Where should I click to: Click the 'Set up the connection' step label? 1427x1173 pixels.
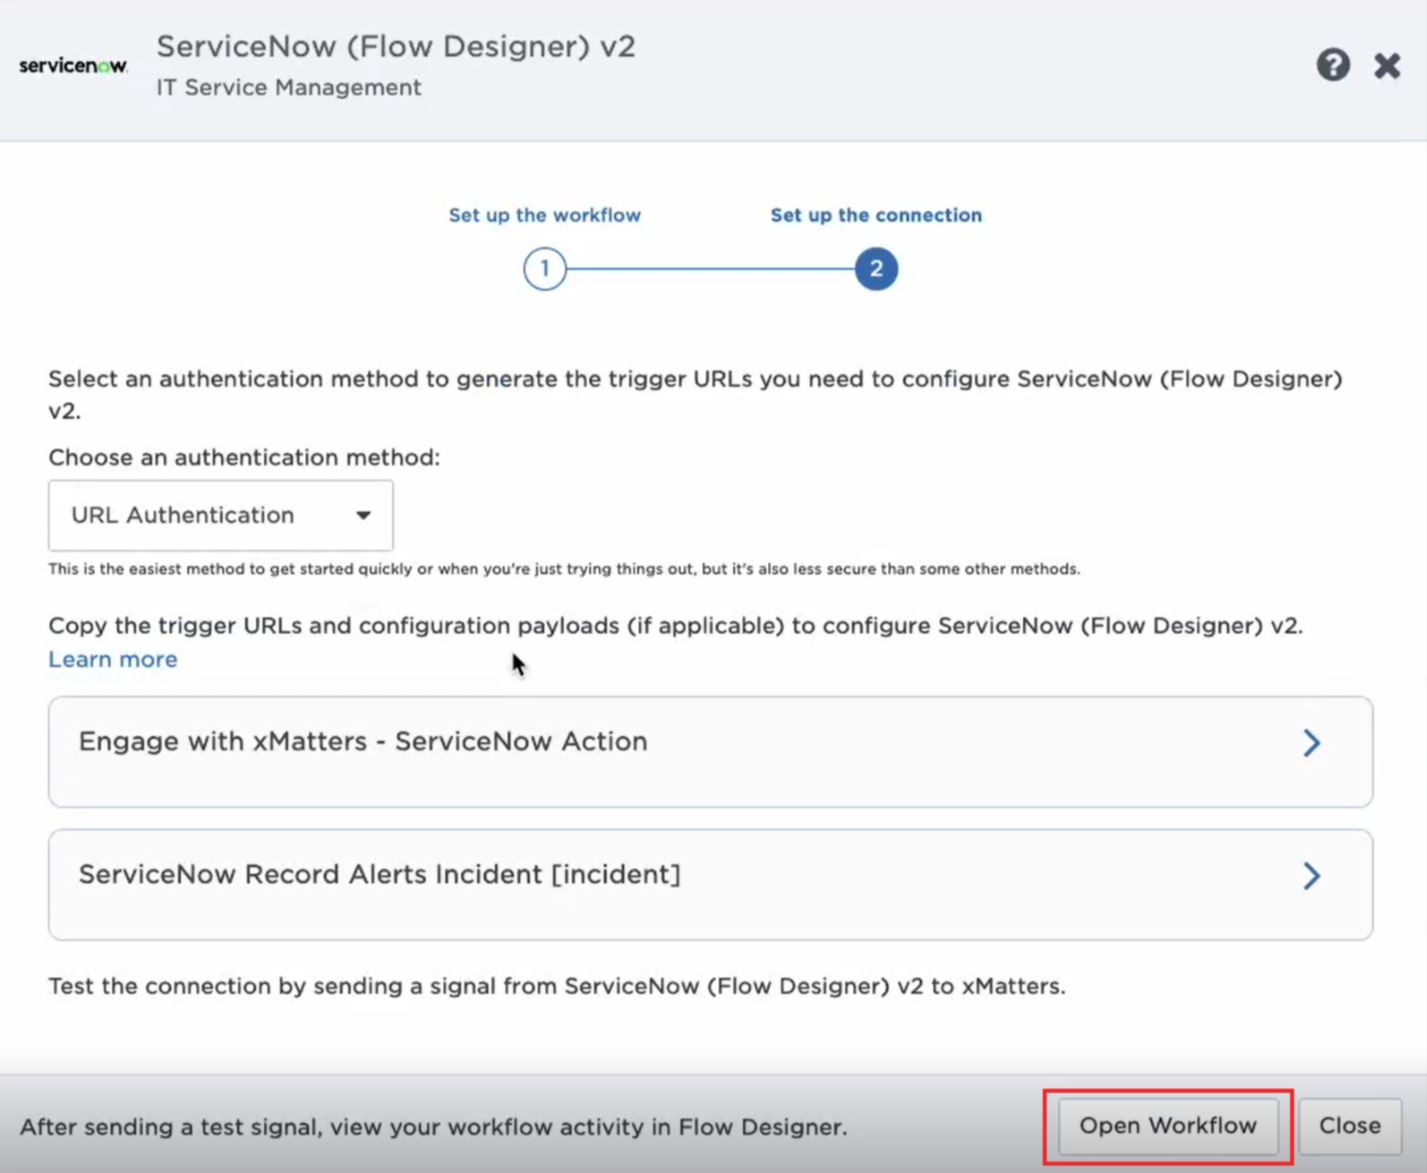[876, 215]
